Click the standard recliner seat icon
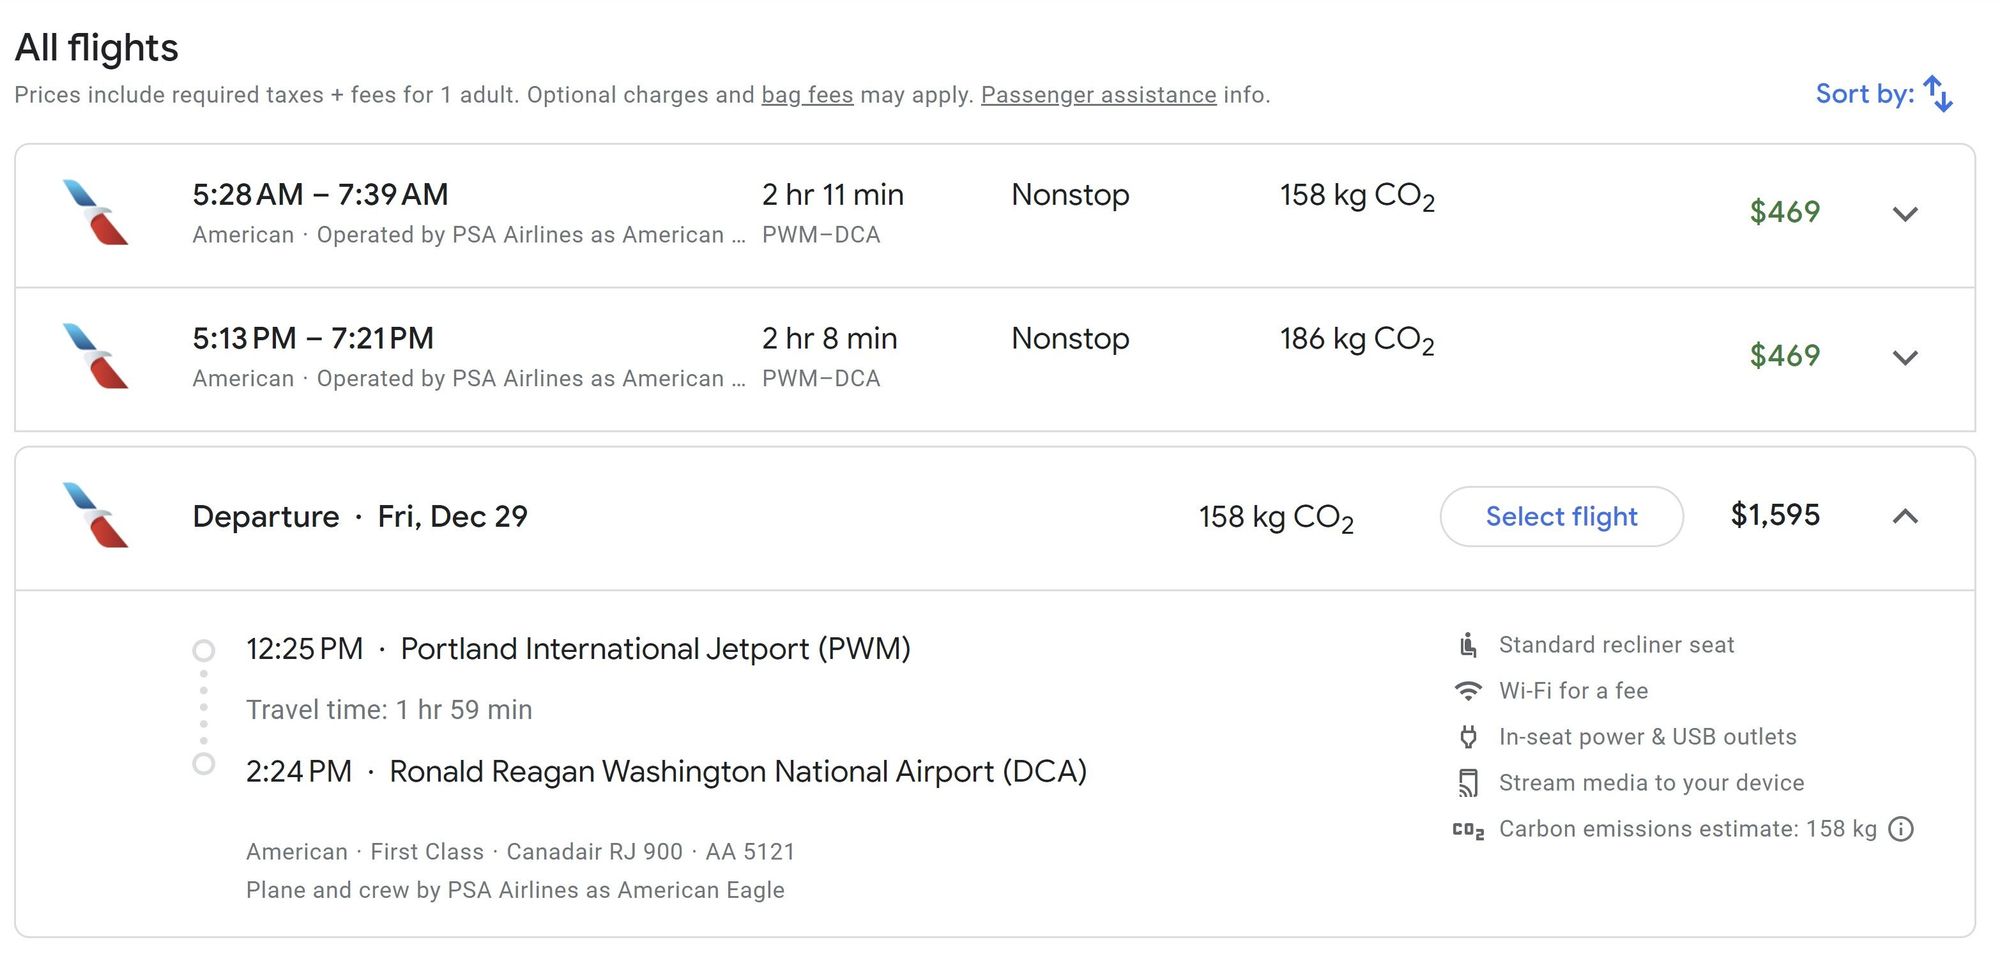2000x966 pixels. (1468, 645)
